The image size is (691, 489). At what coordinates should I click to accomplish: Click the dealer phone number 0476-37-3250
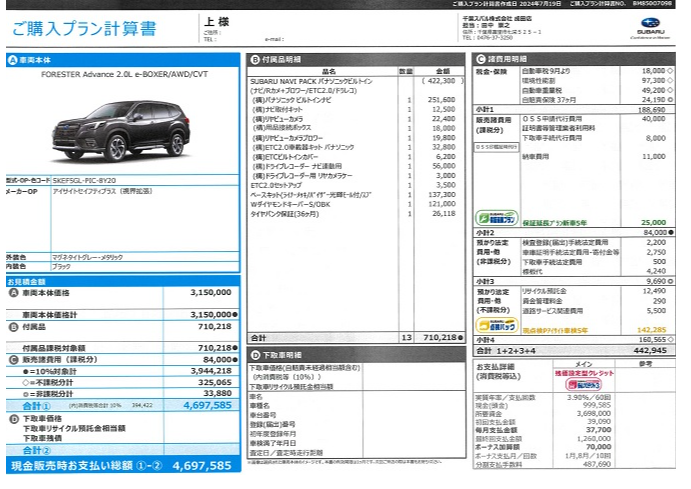point(494,38)
